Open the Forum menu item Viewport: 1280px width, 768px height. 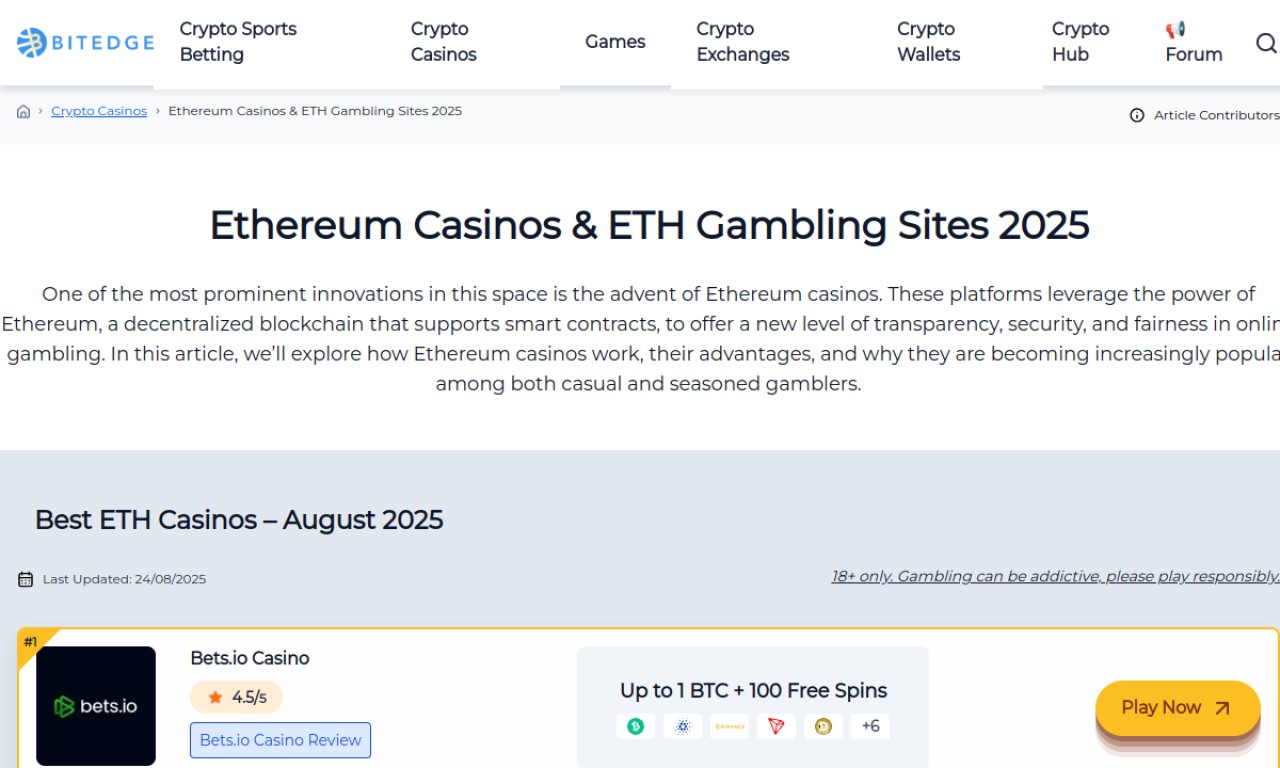[x=1194, y=42]
